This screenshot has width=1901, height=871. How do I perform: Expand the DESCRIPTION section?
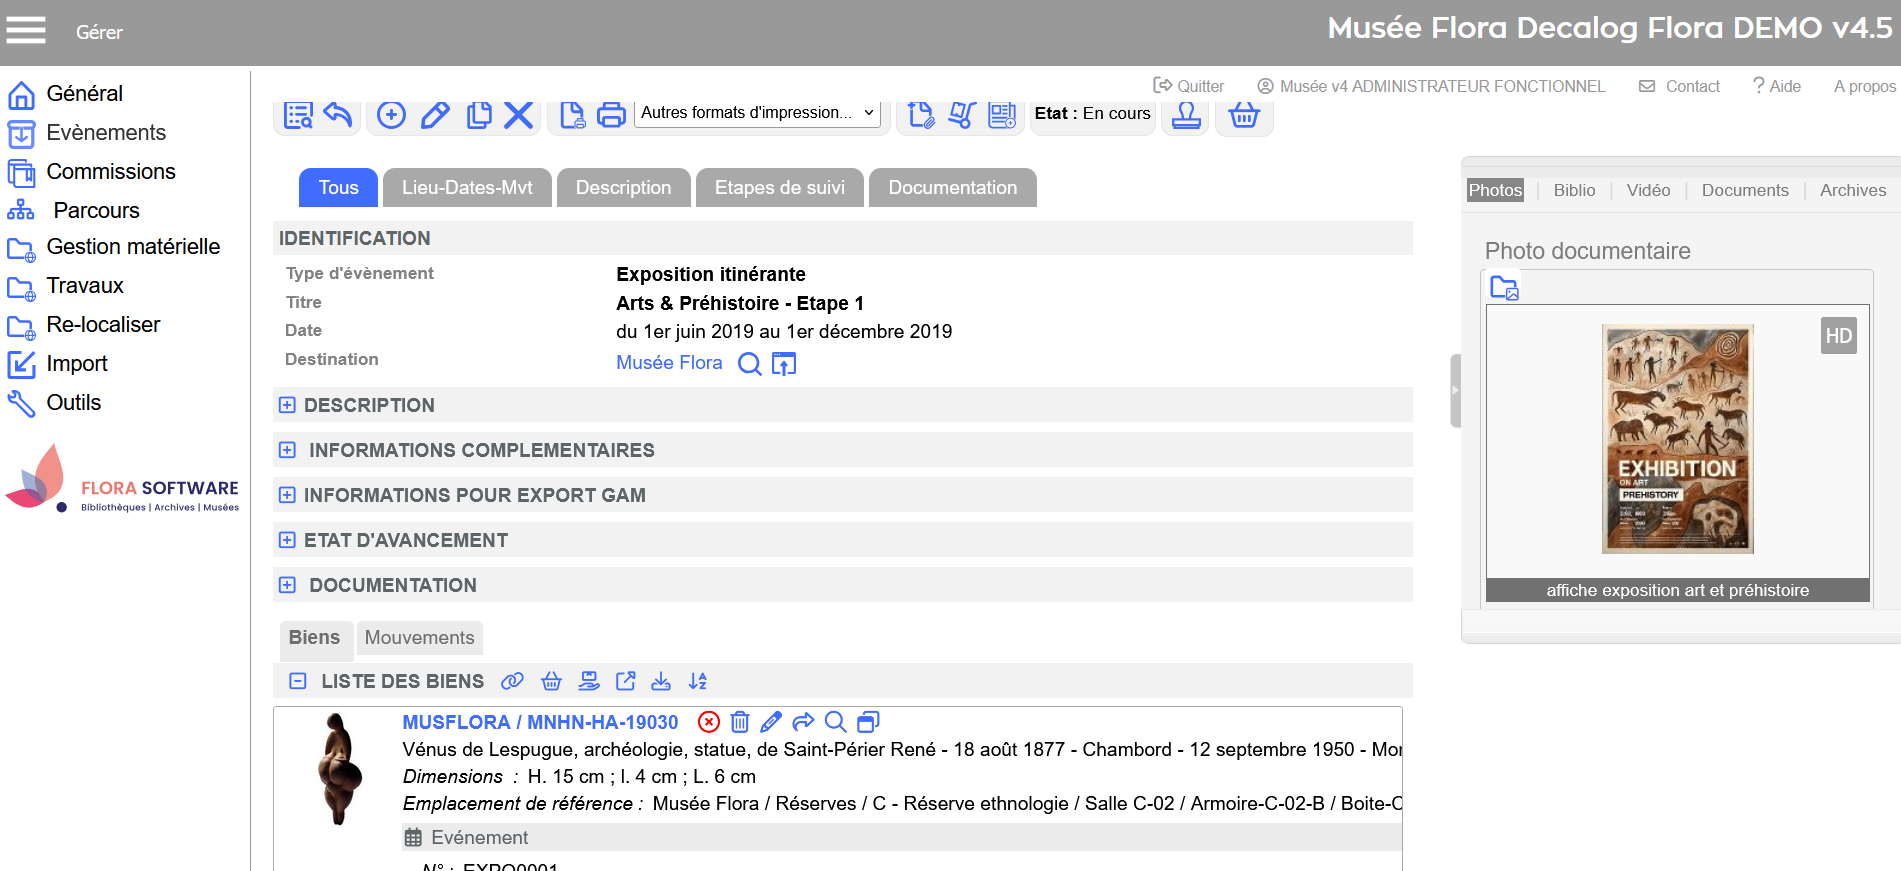[x=287, y=405]
